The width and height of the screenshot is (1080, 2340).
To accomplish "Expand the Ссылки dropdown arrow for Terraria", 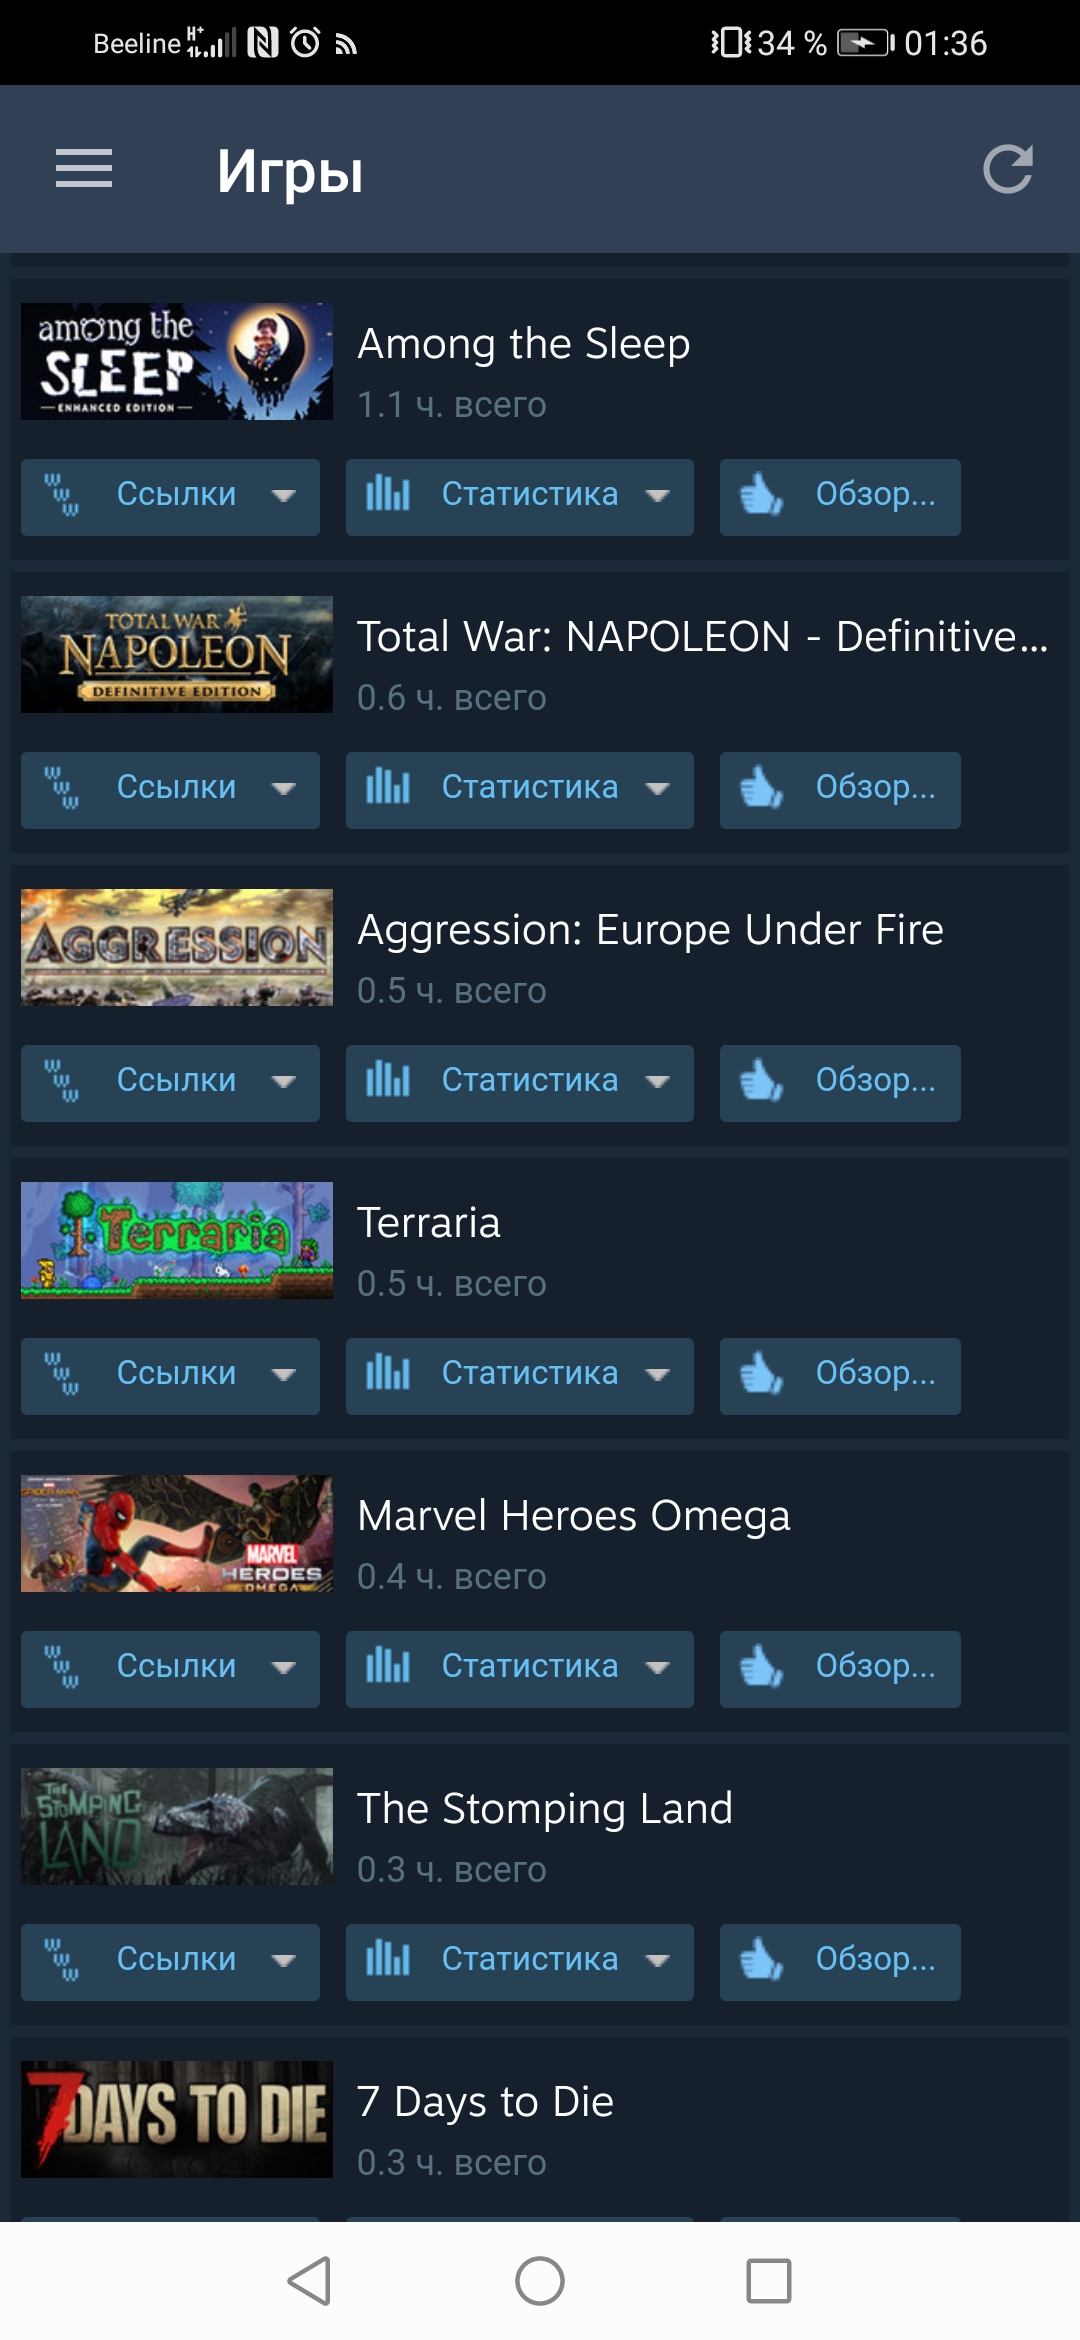I will pos(284,1374).
